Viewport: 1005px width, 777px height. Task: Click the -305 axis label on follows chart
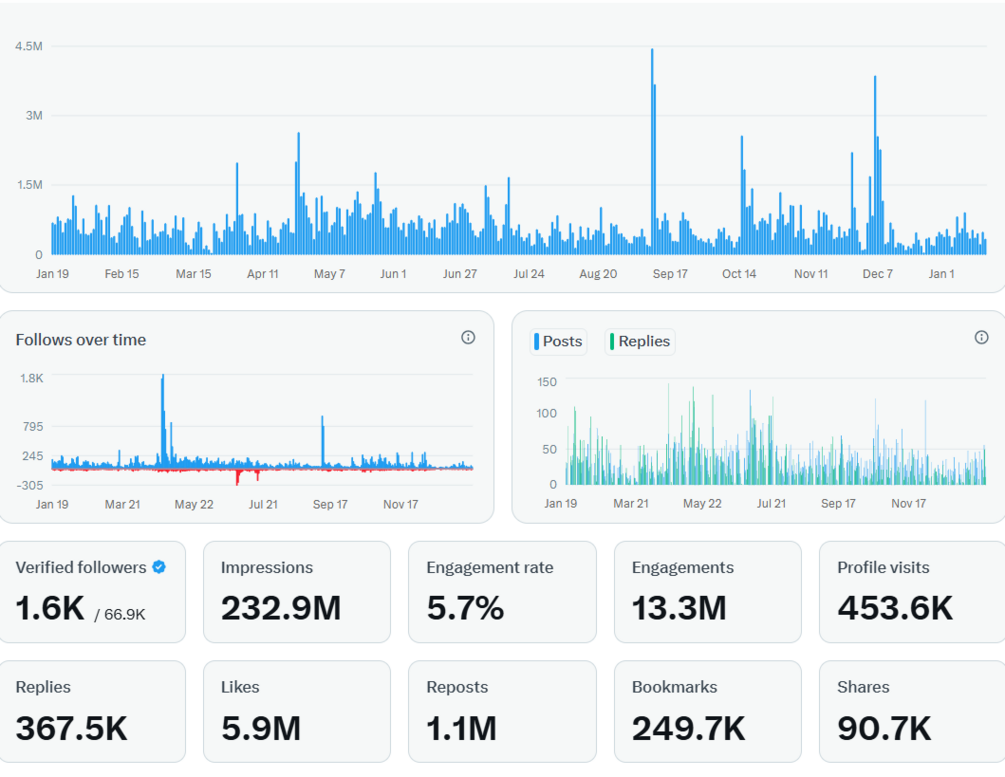point(30,485)
